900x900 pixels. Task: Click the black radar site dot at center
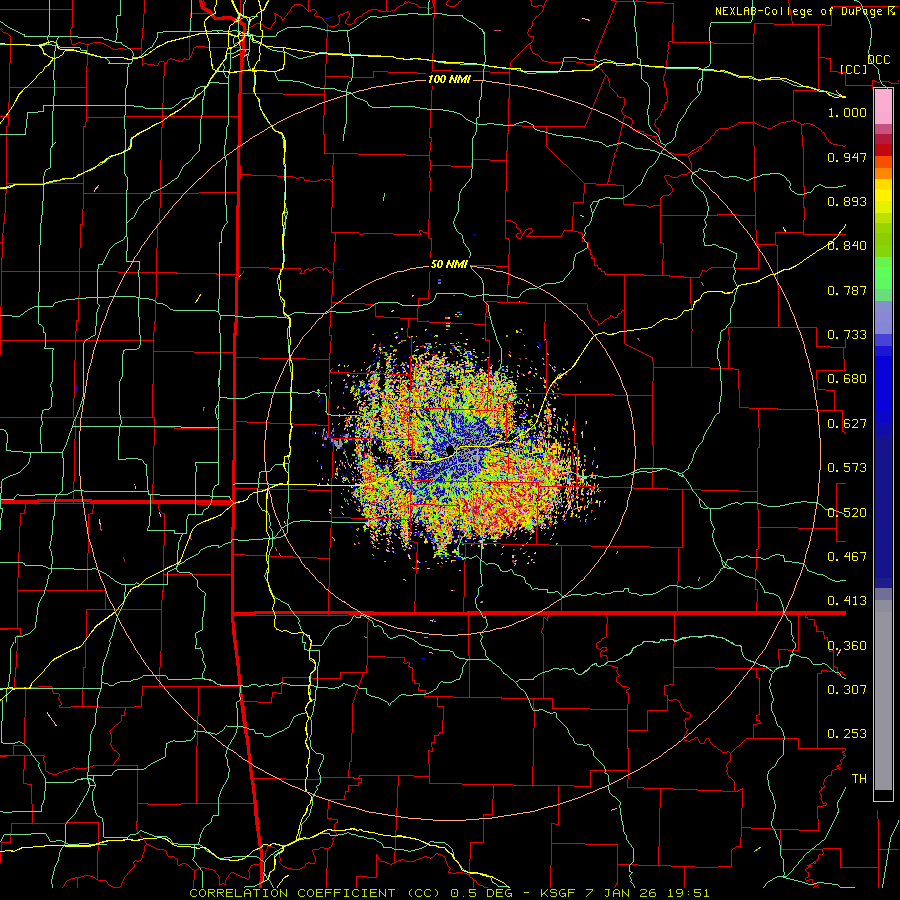[451, 449]
